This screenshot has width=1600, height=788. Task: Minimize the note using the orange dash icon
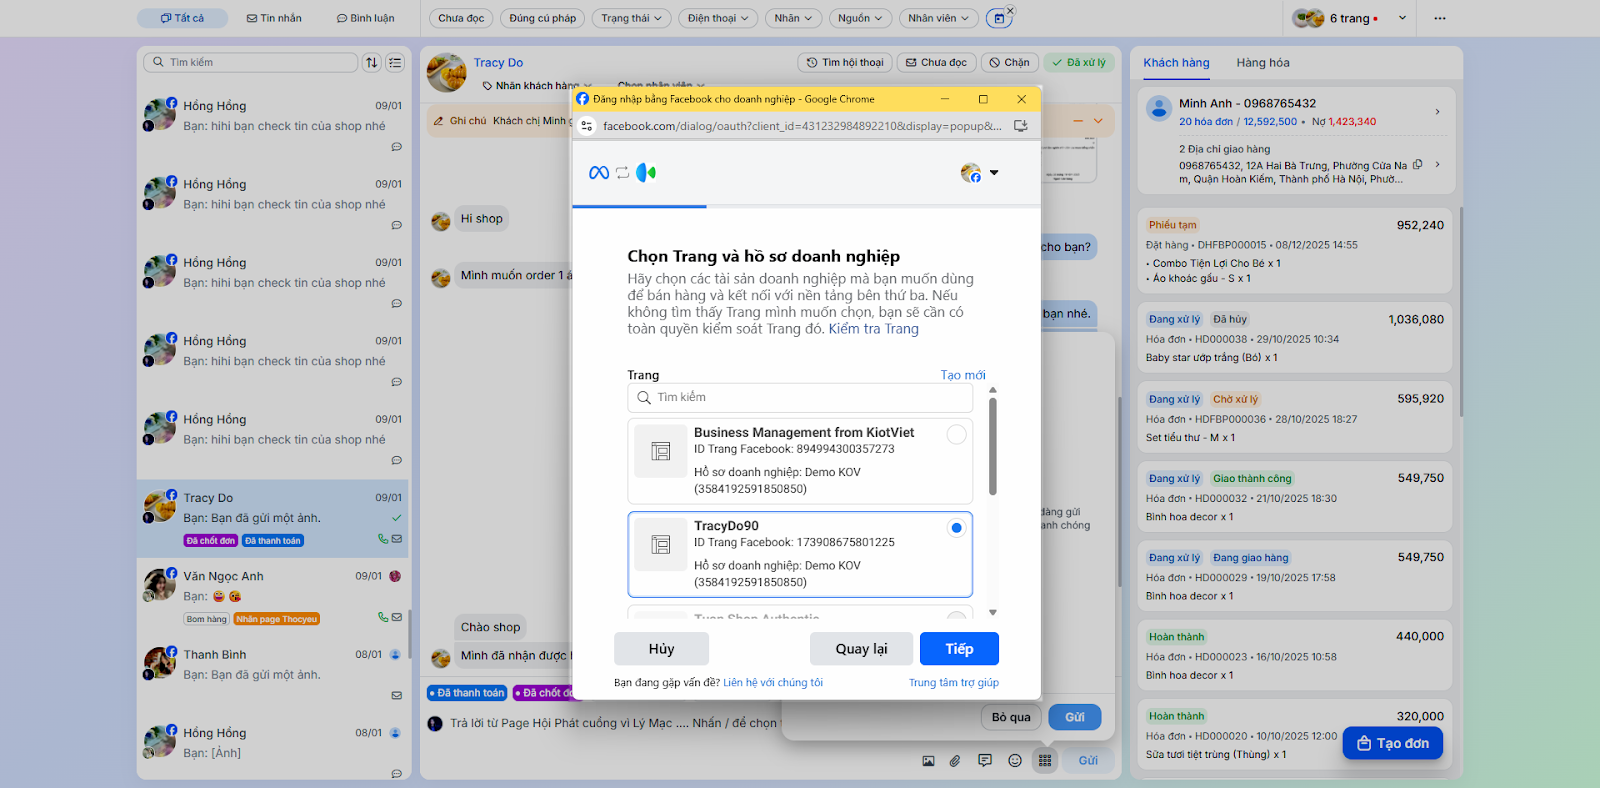coord(1078,121)
